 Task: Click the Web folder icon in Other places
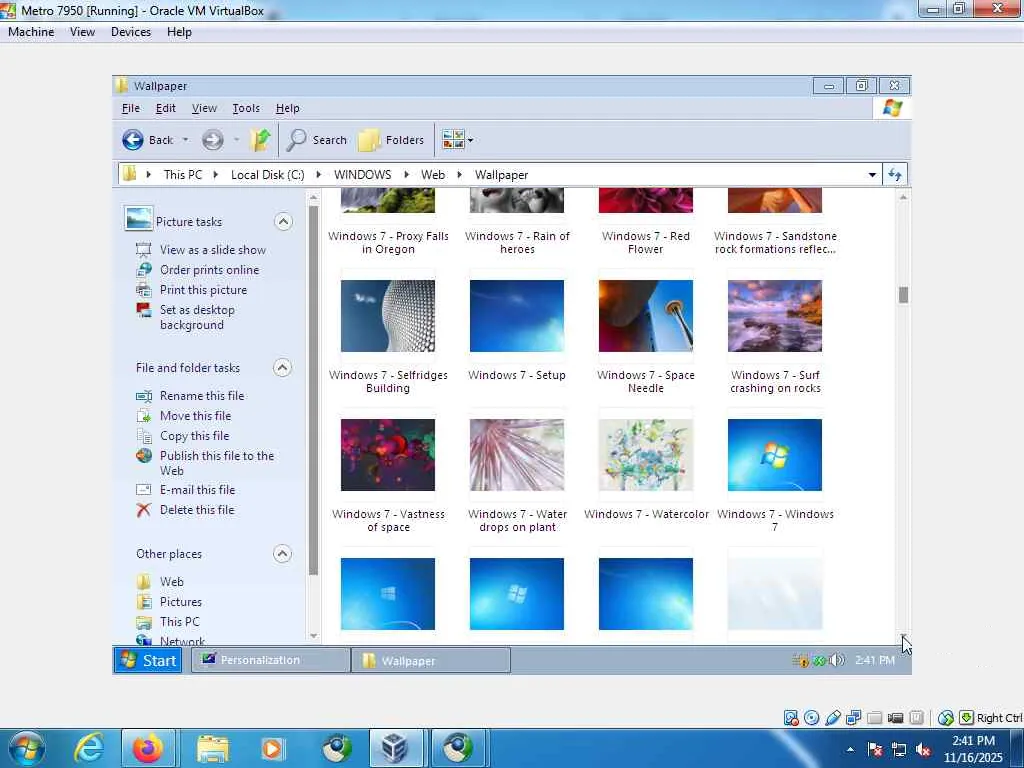(x=144, y=582)
